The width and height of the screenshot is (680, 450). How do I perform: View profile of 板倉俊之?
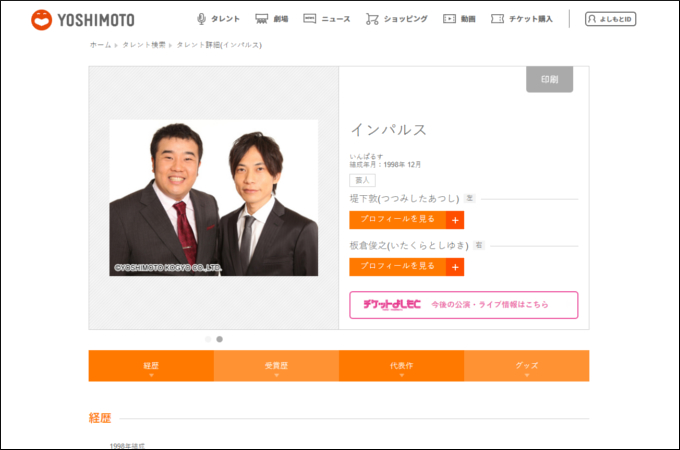coord(406,267)
